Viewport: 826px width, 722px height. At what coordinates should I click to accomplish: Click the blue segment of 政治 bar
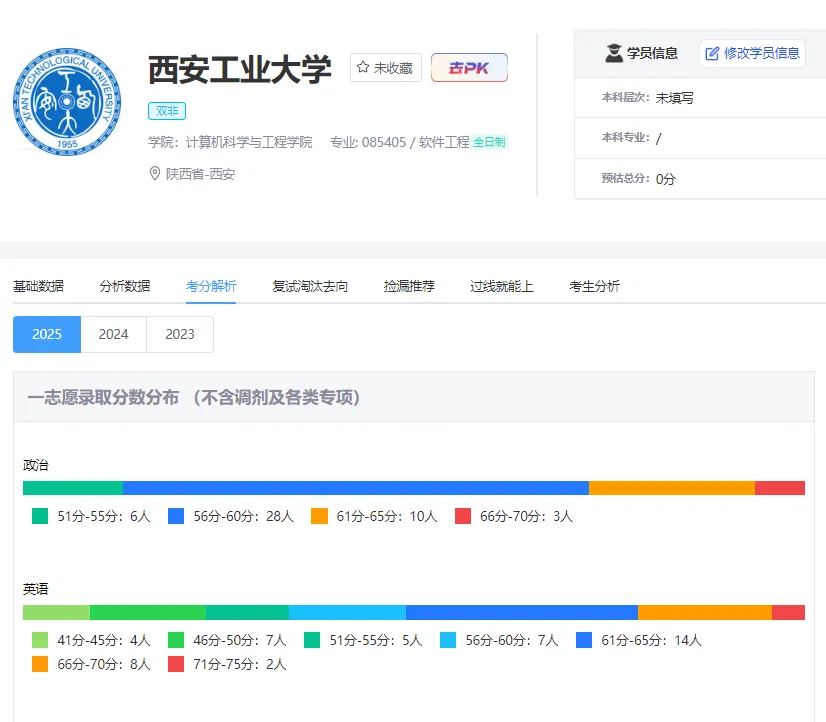pos(356,488)
